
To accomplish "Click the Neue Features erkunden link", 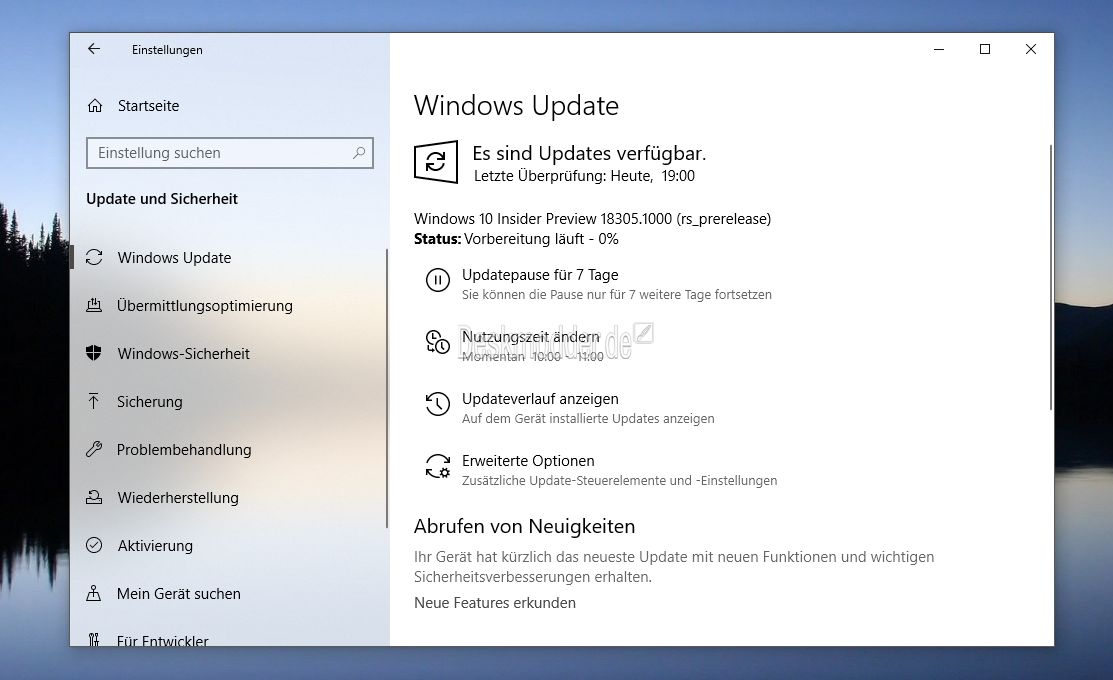I will coord(495,603).
